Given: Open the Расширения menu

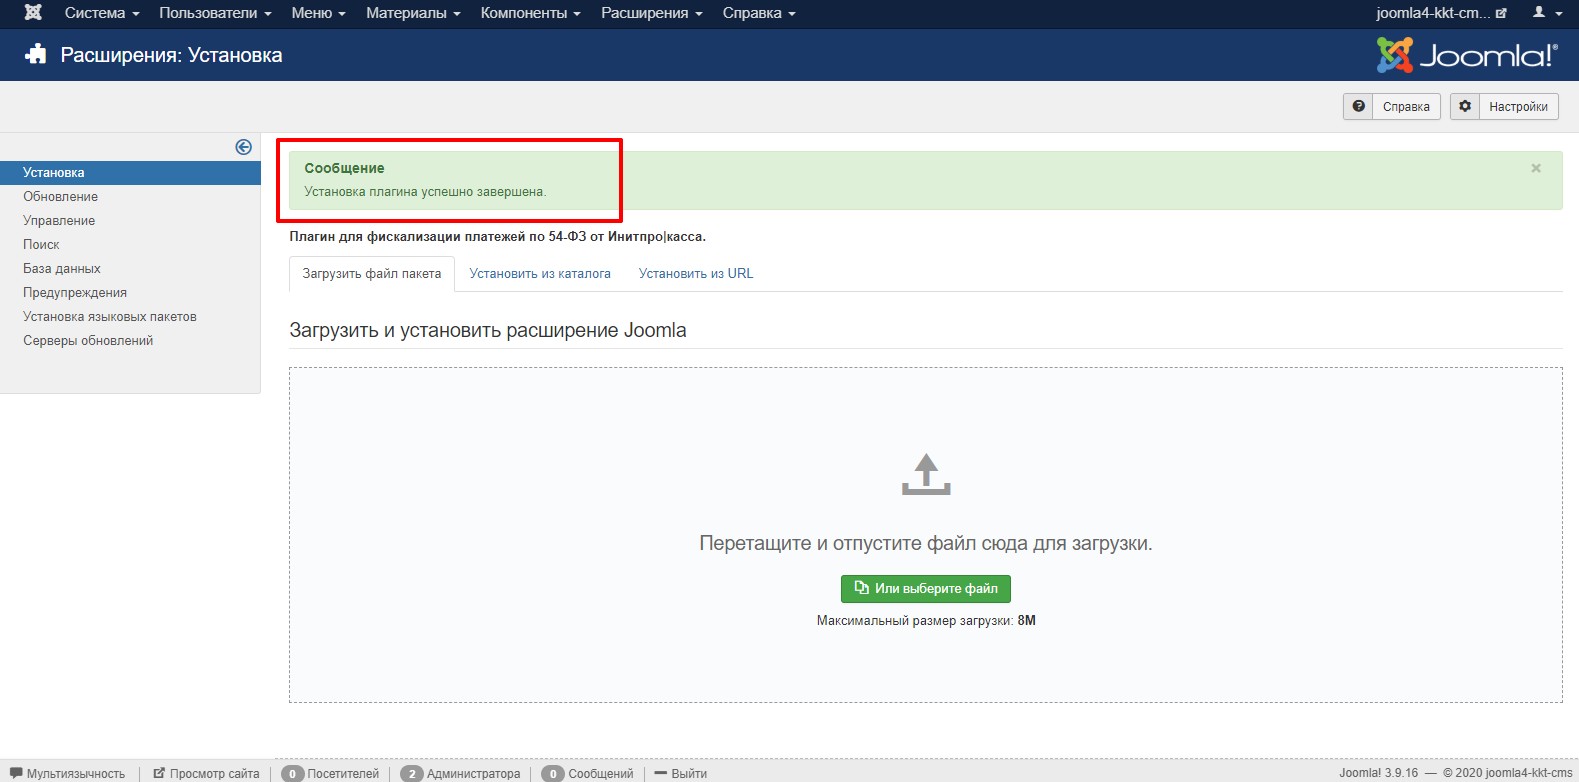Looking at the screenshot, I should pyautogui.click(x=651, y=13).
